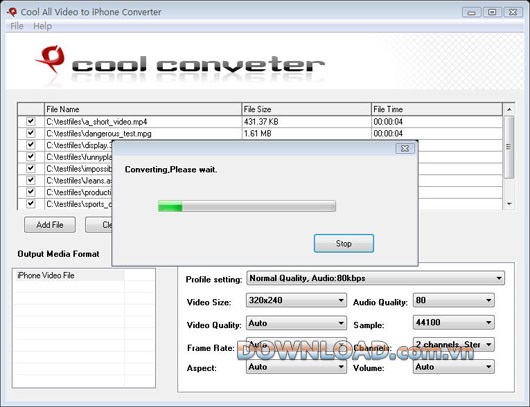Click the File Name column header
The image size is (530, 407).
tap(143, 109)
